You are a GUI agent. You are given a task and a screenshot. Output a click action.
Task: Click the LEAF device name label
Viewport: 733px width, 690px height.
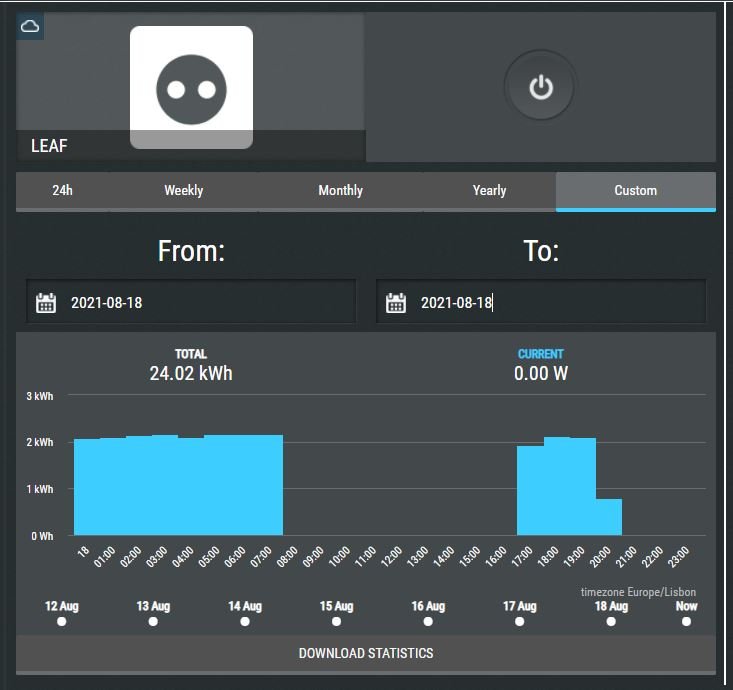coord(50,146)
